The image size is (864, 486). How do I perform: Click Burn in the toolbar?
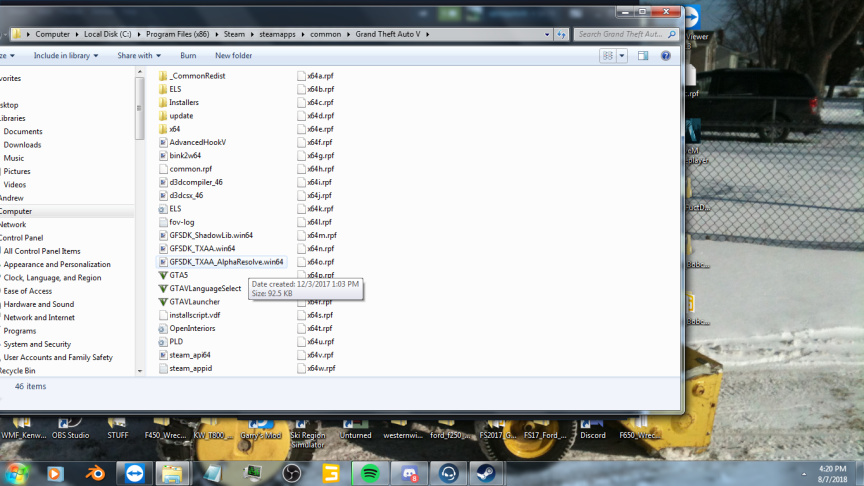point(188,56)
